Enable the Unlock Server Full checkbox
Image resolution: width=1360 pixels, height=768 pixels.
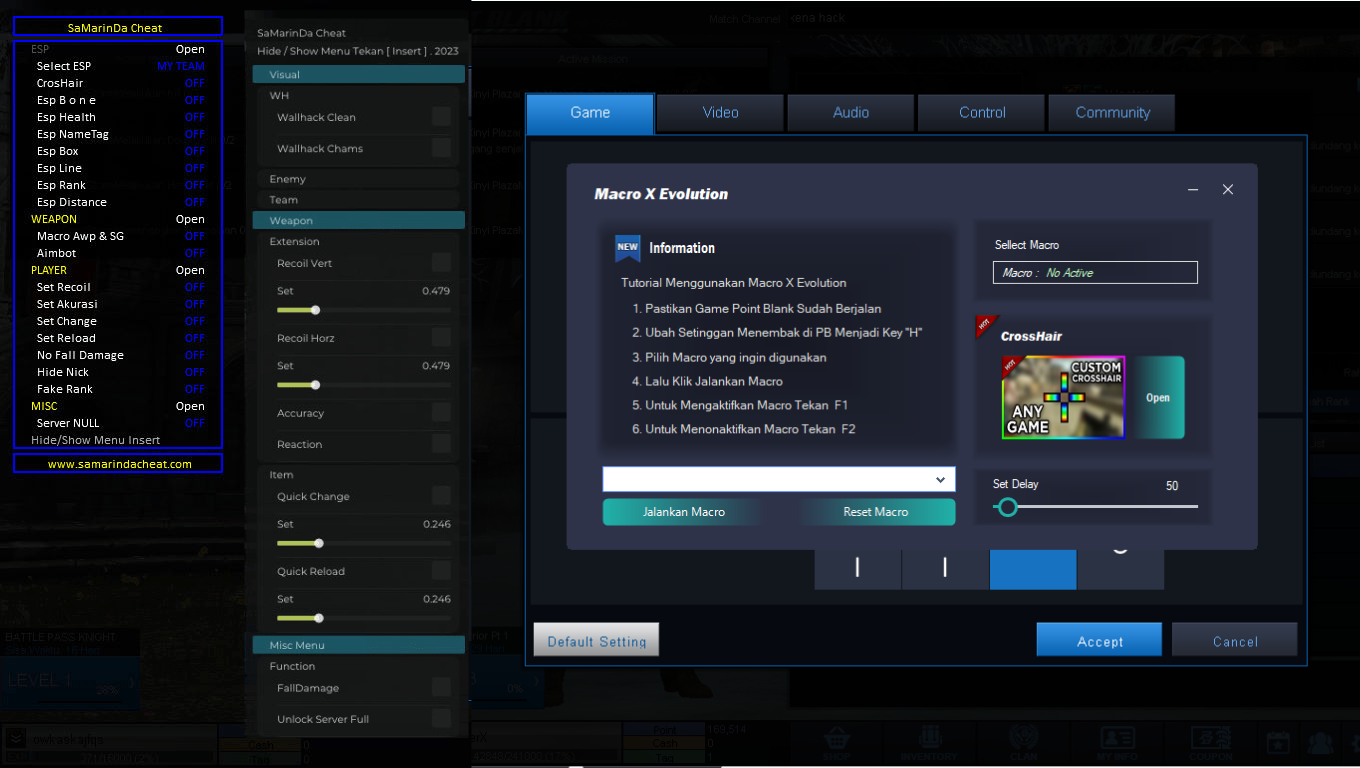tap(441, 719)
